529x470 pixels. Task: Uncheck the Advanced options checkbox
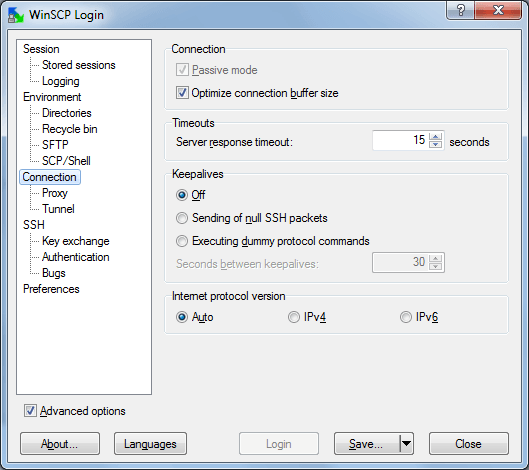point(30,411)
